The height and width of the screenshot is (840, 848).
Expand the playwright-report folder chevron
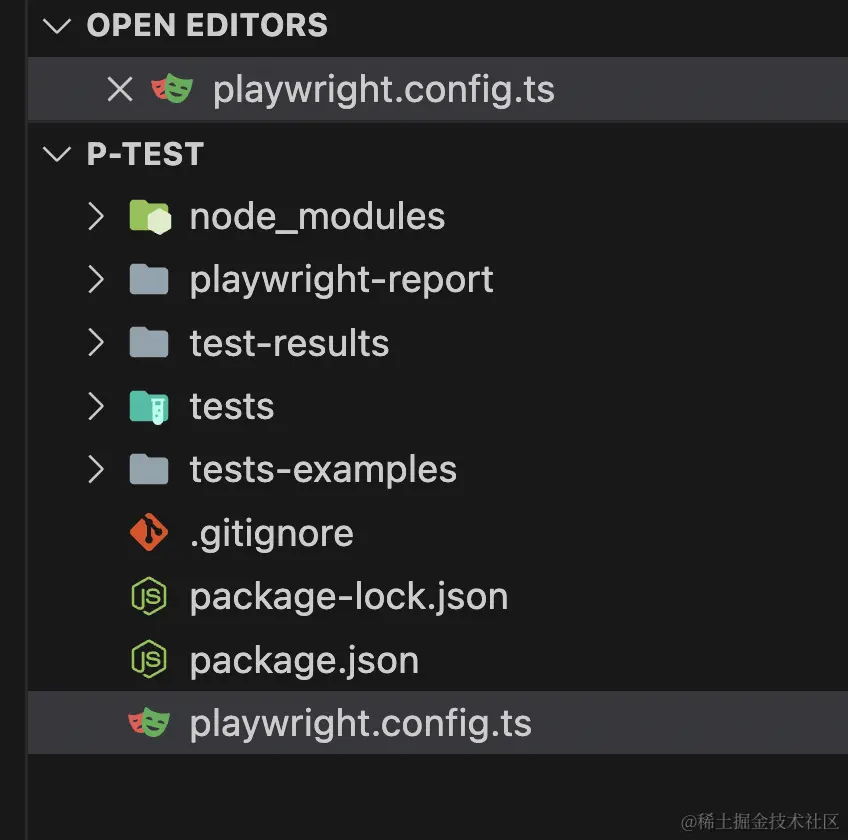click(96, 280)
